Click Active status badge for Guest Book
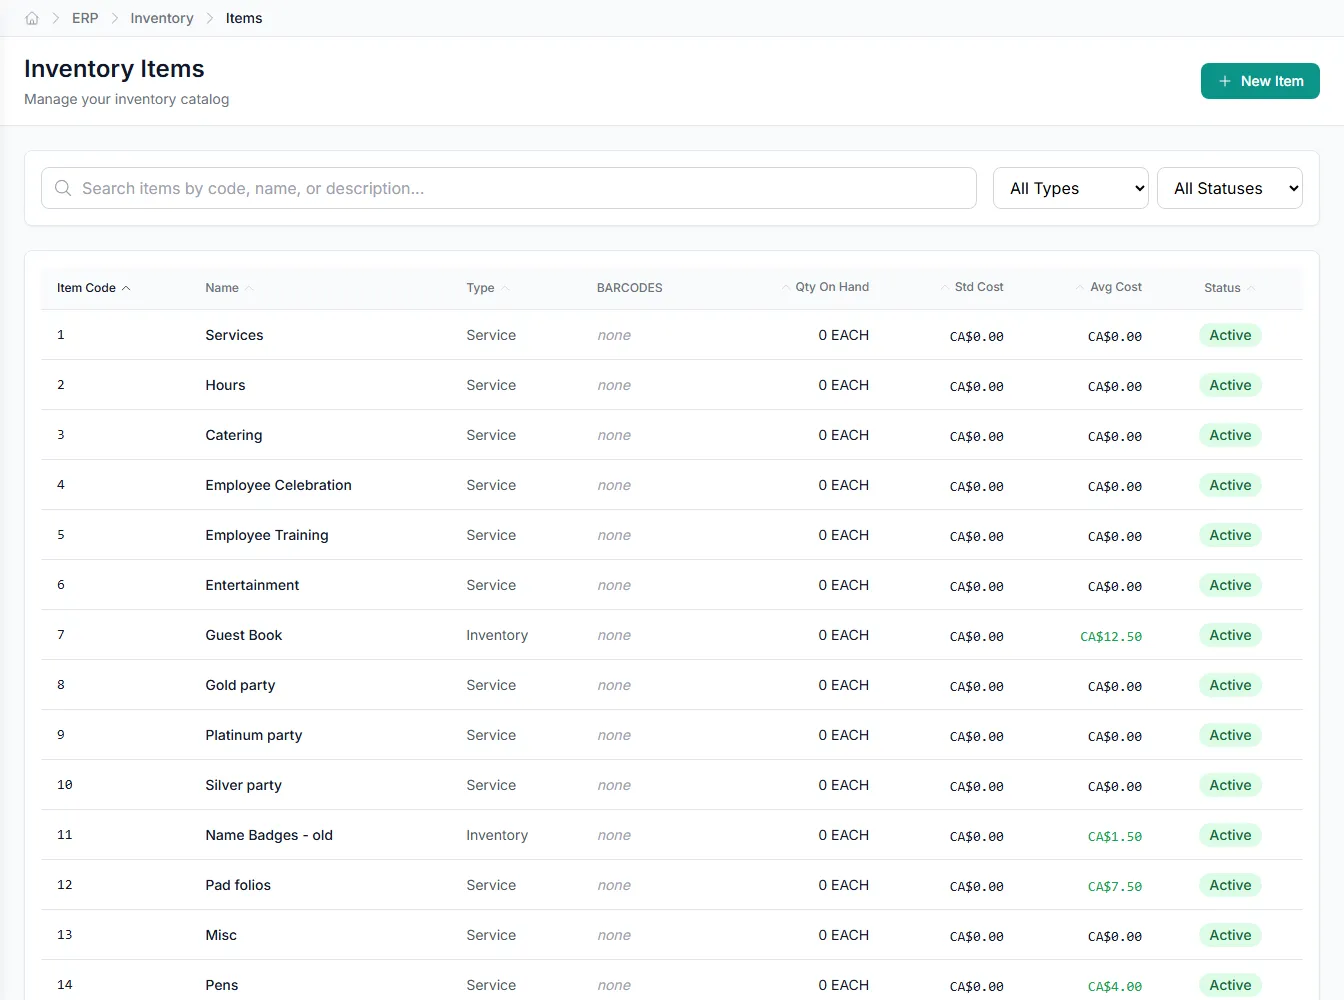Screen dimensions: 1344x1000 tap(1230, 635)
